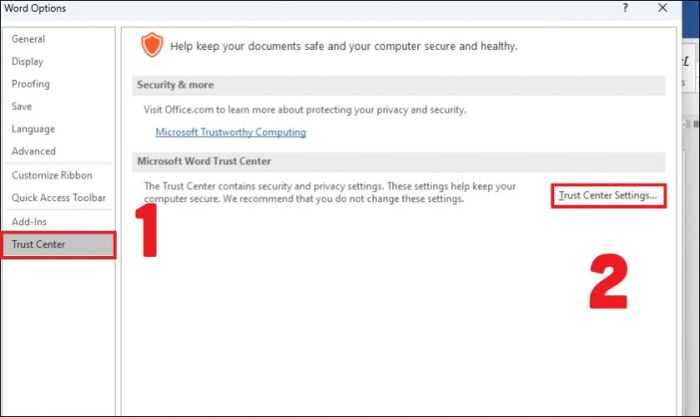Viewport: 700px width, 417px height.
Task: Select the Language category
Action: [x=33, y=129]
